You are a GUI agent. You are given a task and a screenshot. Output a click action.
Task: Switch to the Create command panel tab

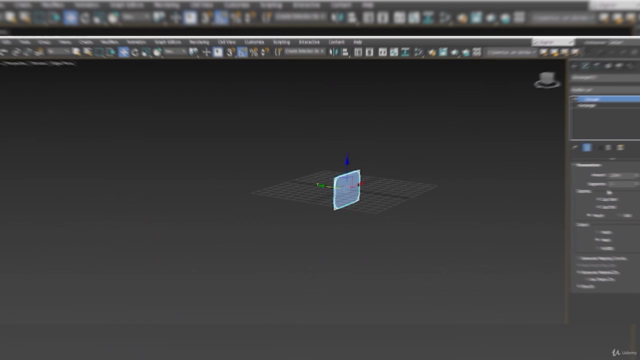574,66
